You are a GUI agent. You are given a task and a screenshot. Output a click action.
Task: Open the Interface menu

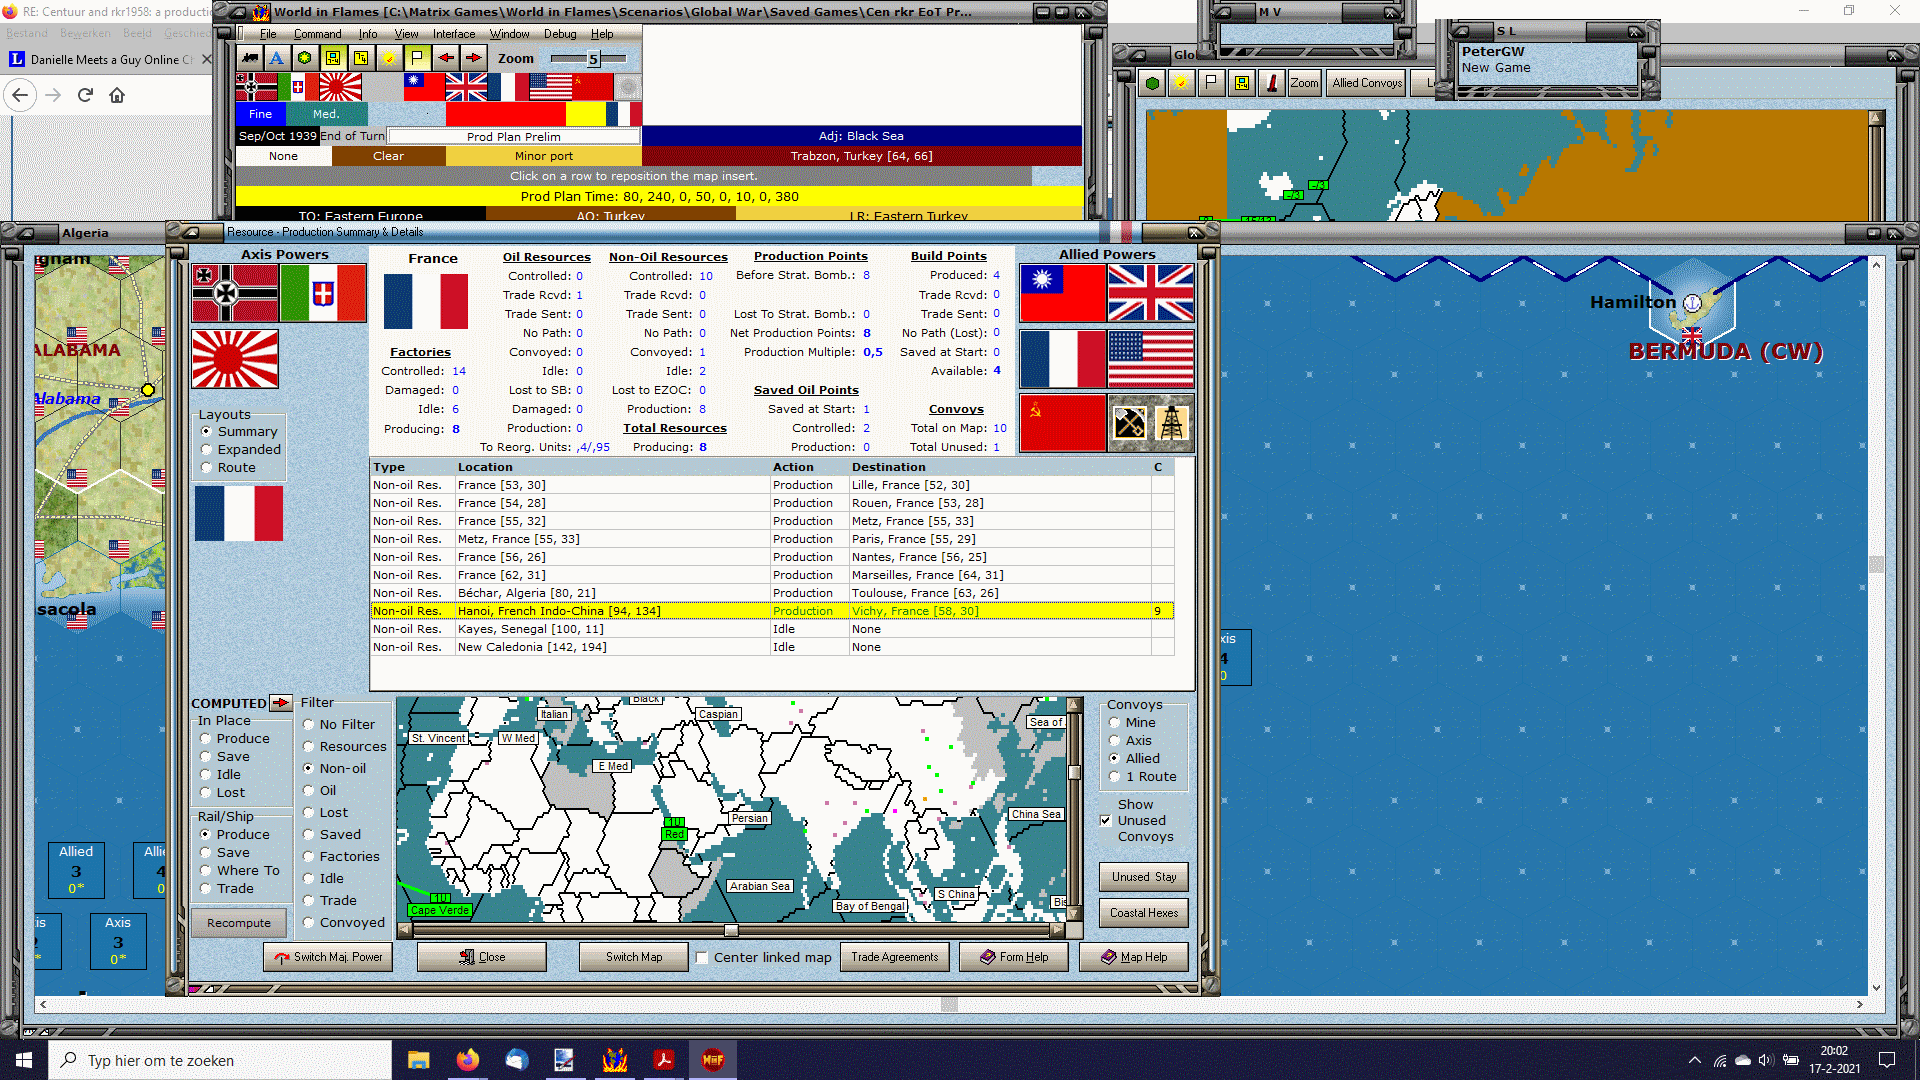click(453, 34)
